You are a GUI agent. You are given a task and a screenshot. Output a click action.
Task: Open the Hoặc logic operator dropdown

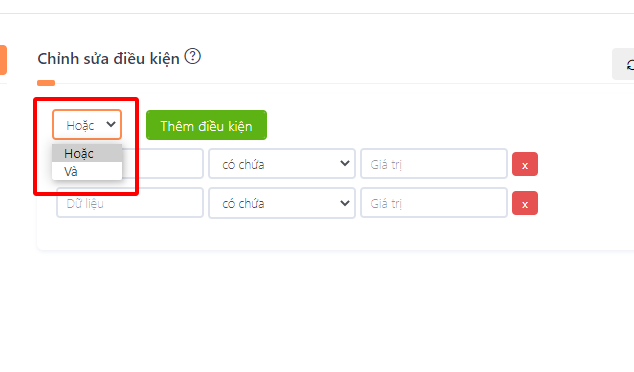87,125
